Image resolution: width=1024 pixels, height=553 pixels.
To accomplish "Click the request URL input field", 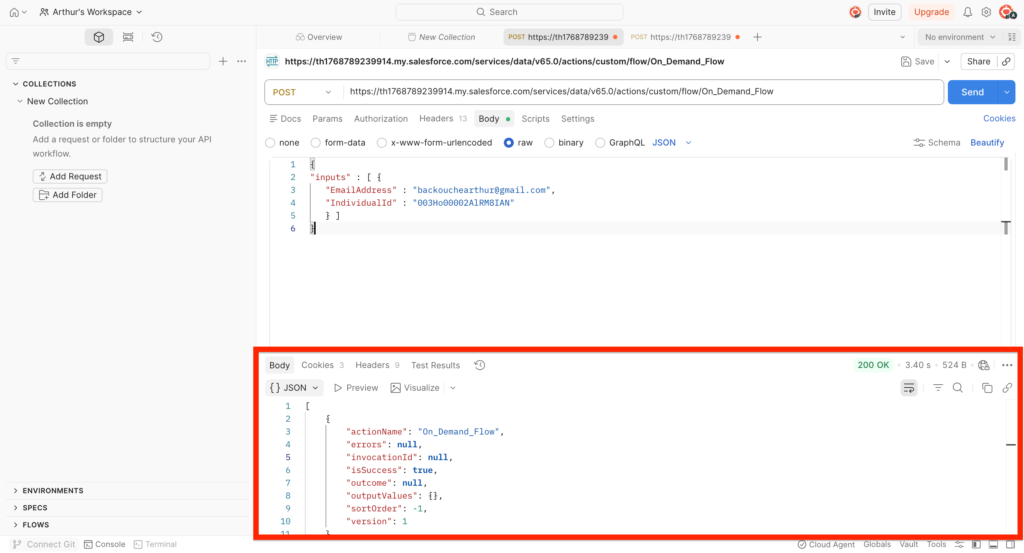I will tap(640, 92).
